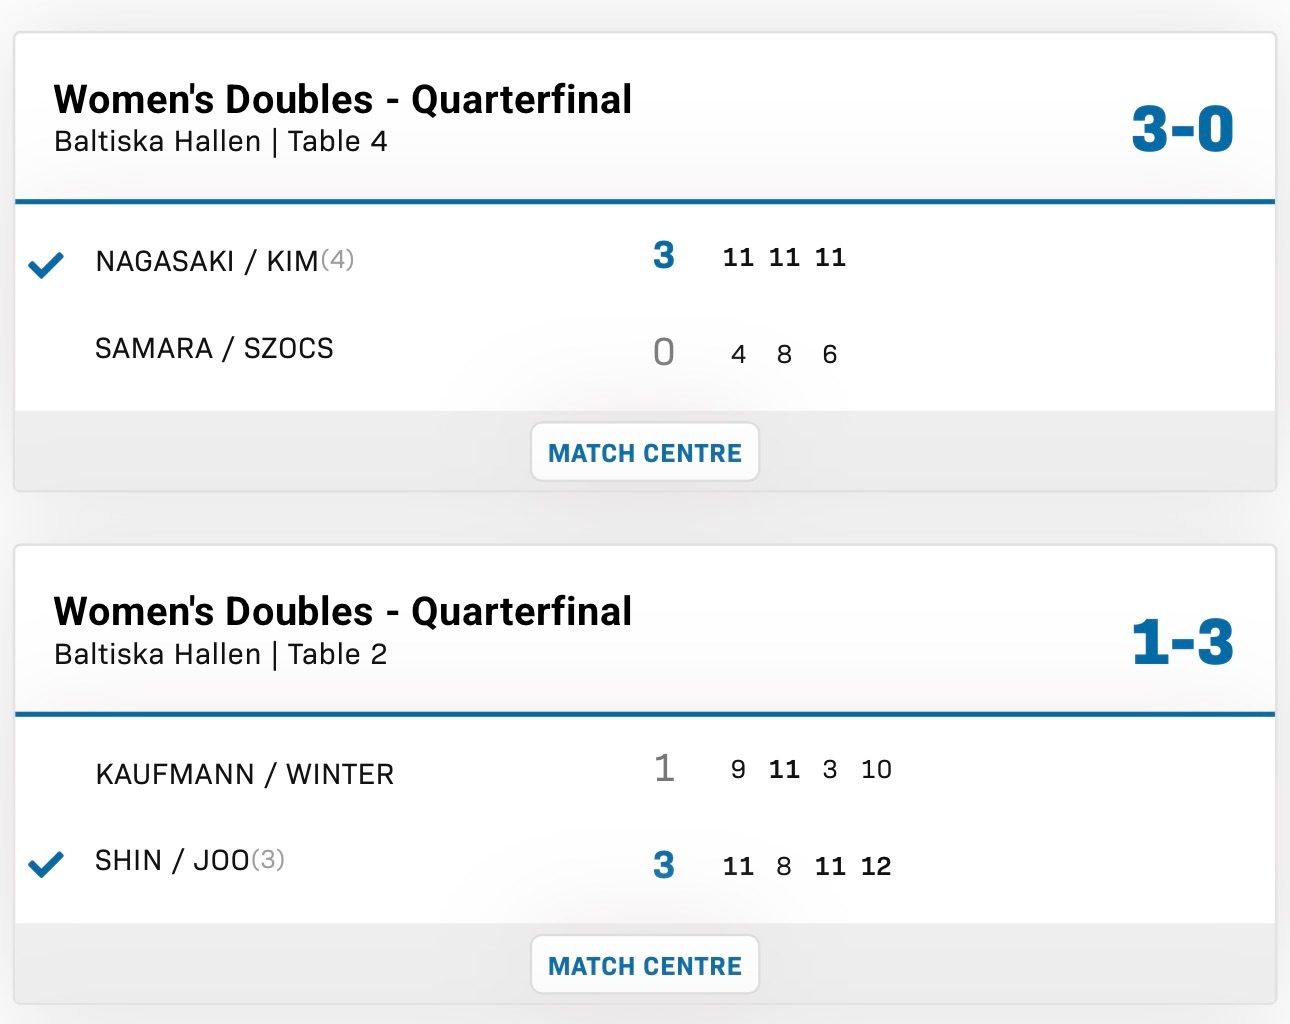Click the large 1-3 match score
Viewport: 1290px width, 1024px height.
tap(1183, 642)
